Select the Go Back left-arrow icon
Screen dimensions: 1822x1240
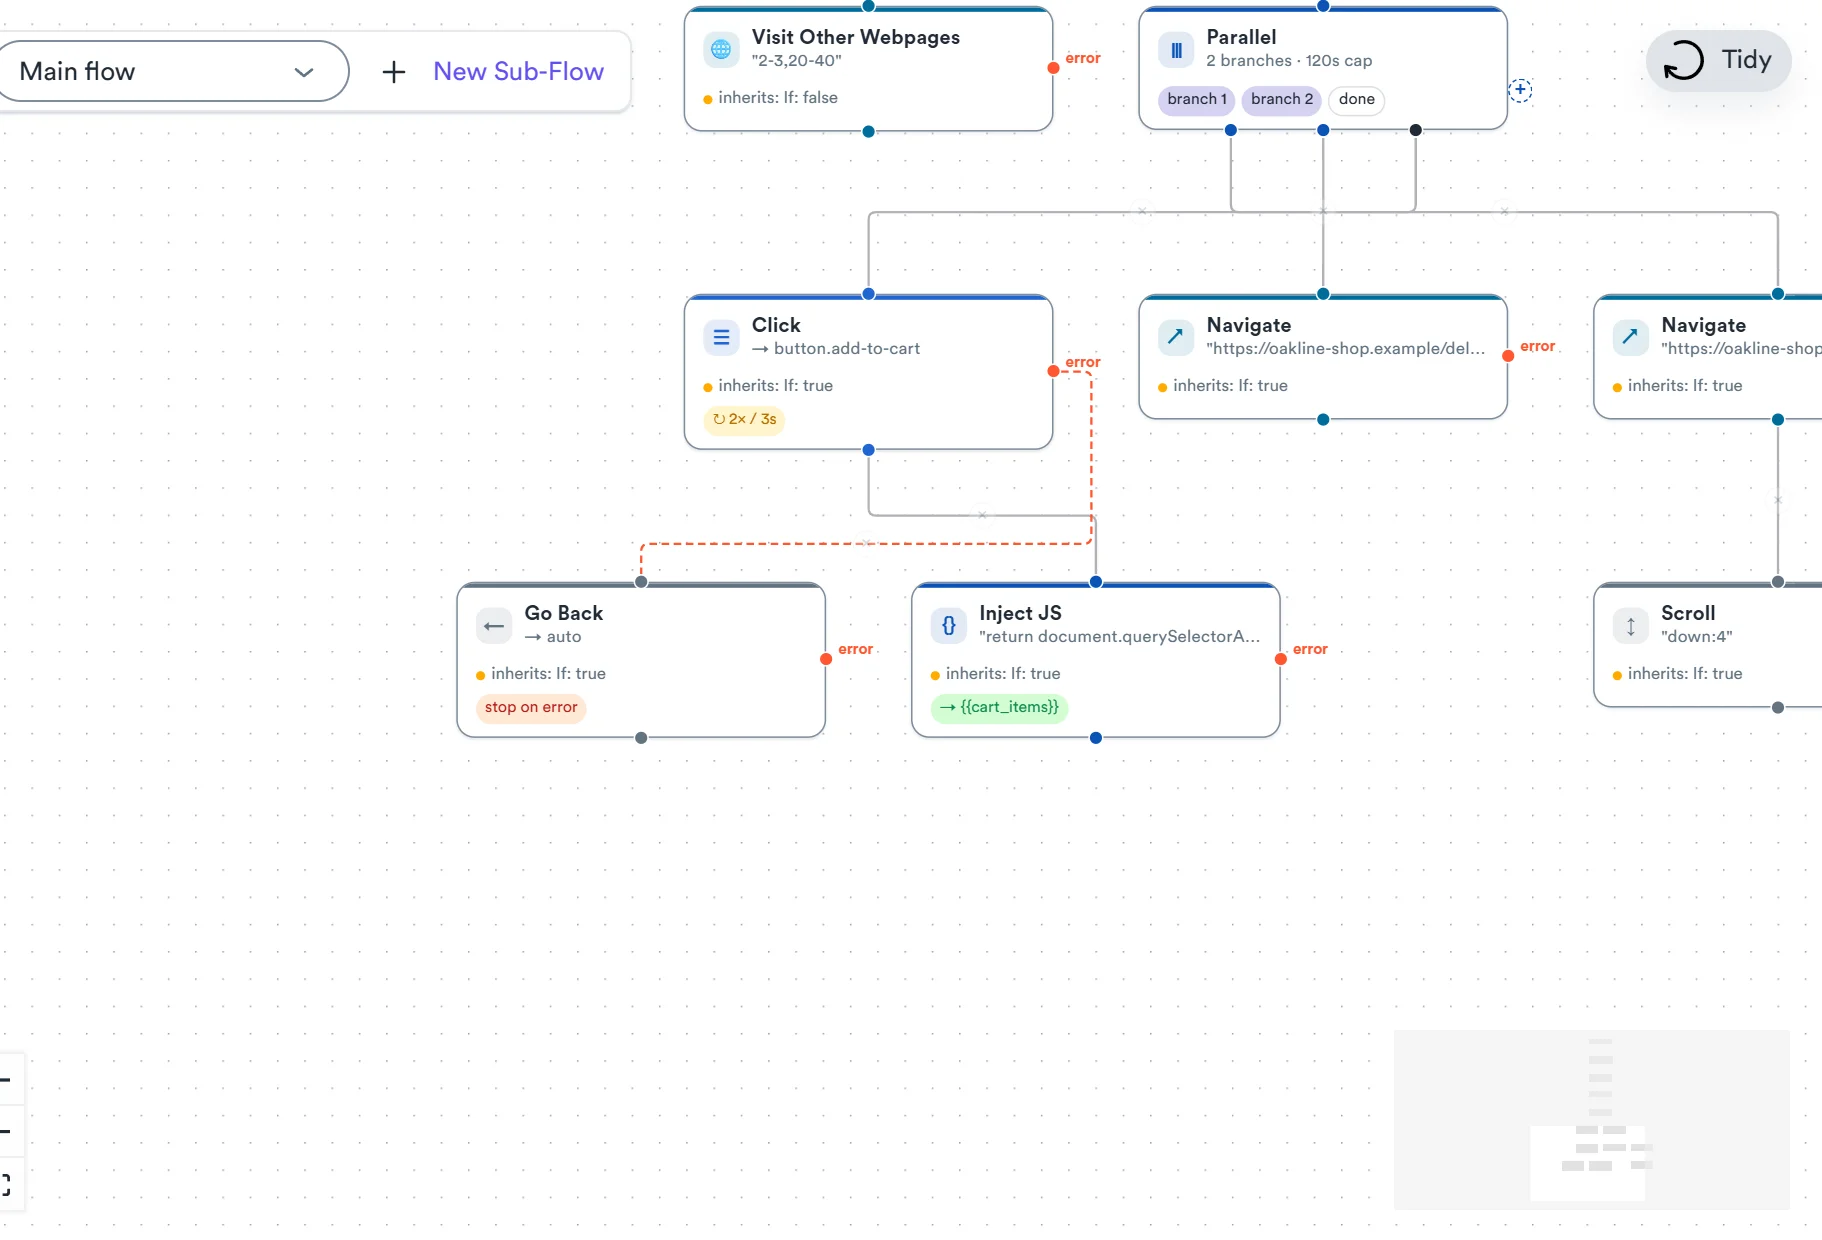coord(494,626)
